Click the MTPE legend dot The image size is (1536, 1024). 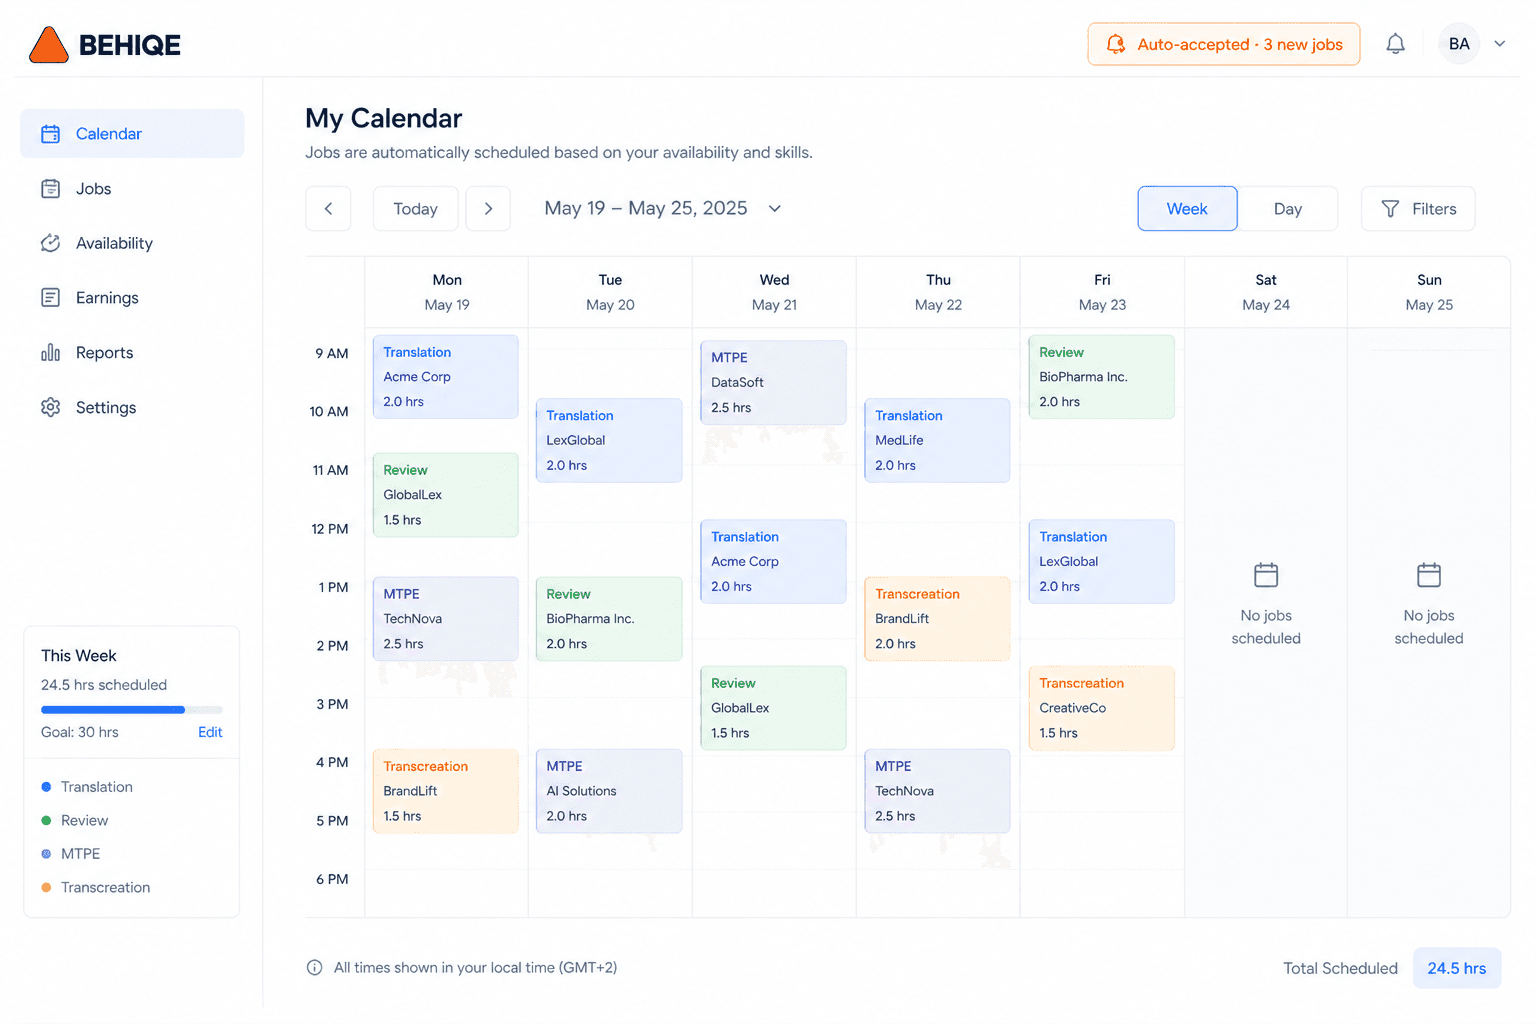[x=46, y=854]
